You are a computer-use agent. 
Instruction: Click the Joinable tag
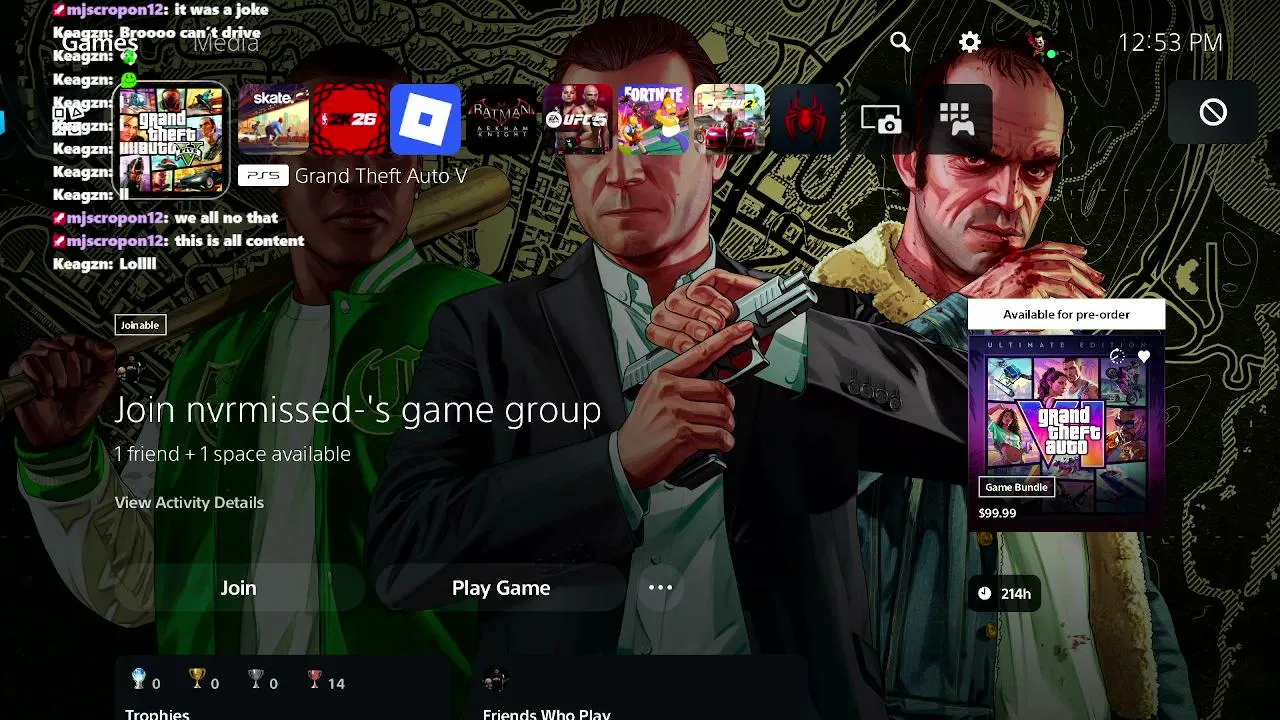tap(140, 325)
